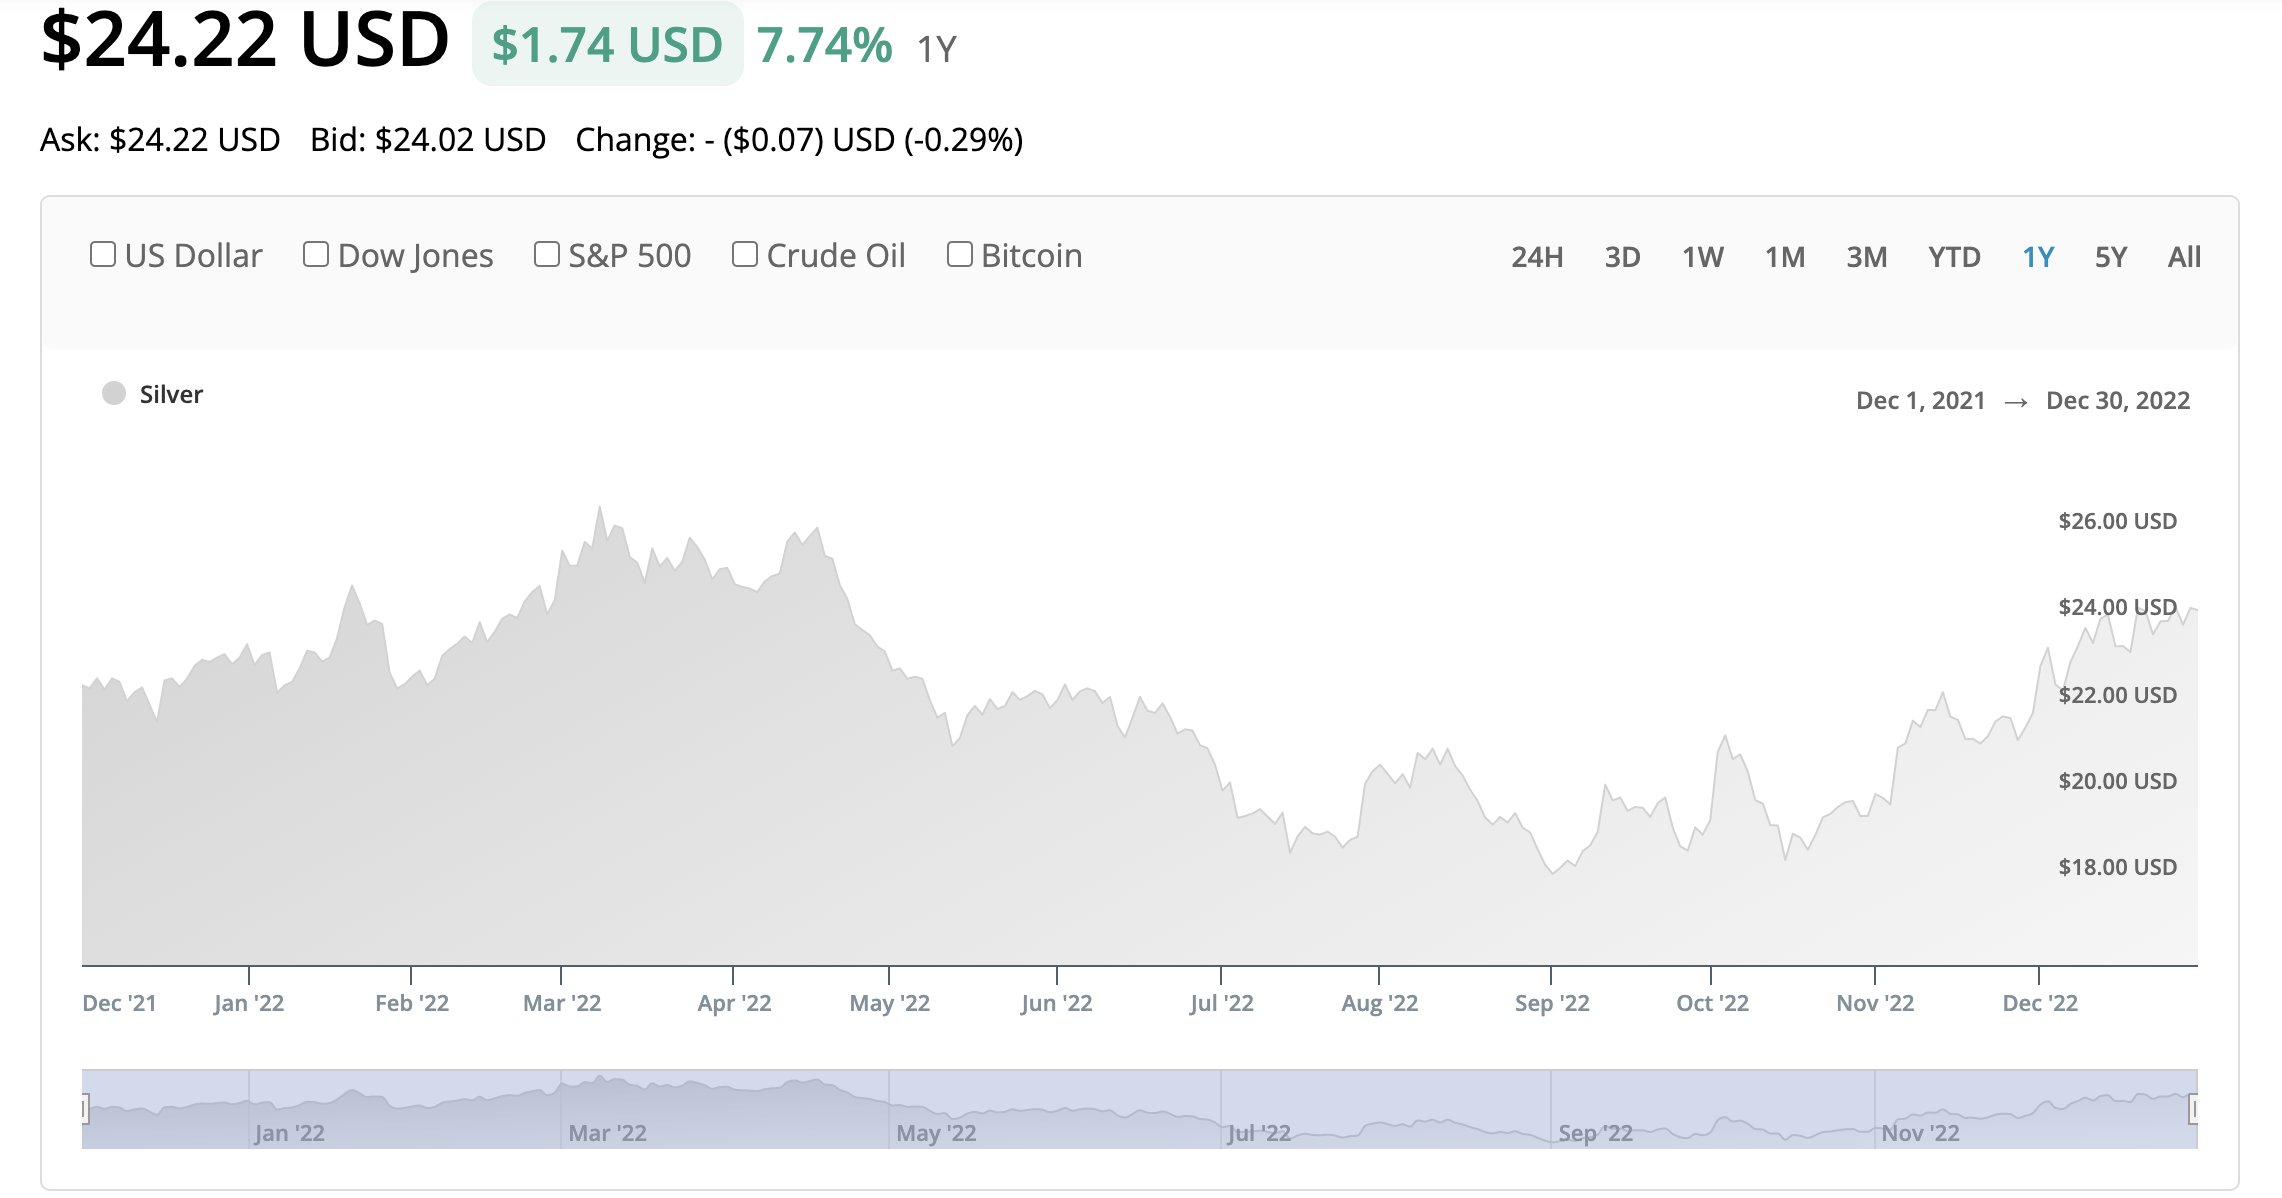Tick the Dow Jones comparison checkbox

coord(316,254)
